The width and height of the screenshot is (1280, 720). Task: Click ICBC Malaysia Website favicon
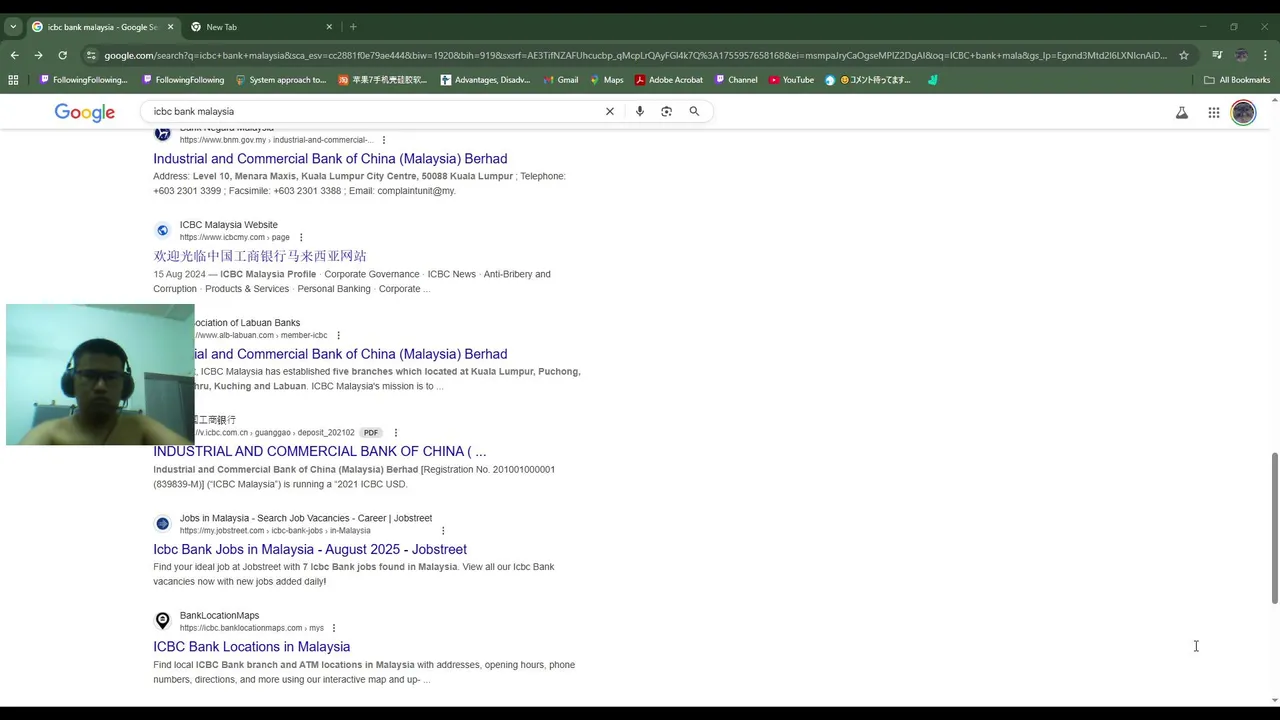[163, 231]
